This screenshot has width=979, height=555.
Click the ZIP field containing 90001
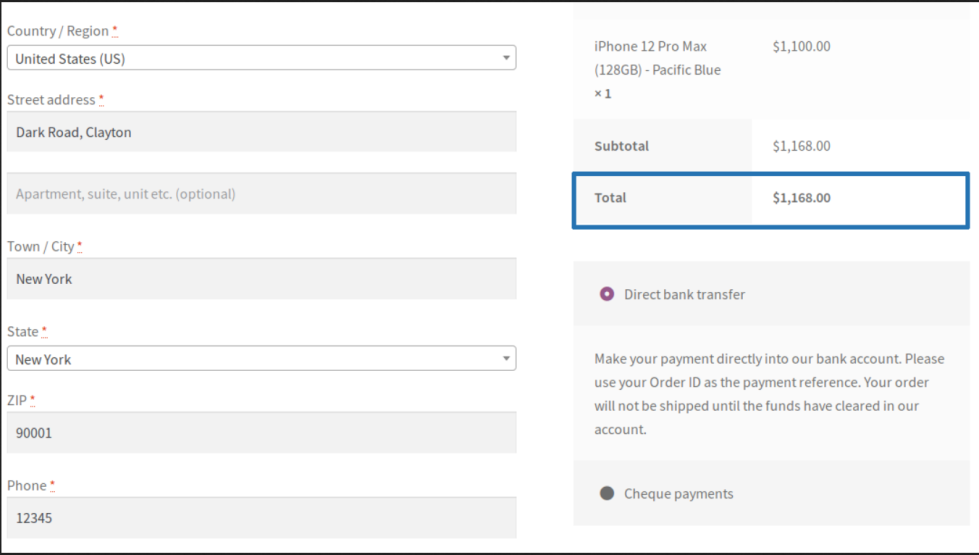pos(261,433)
